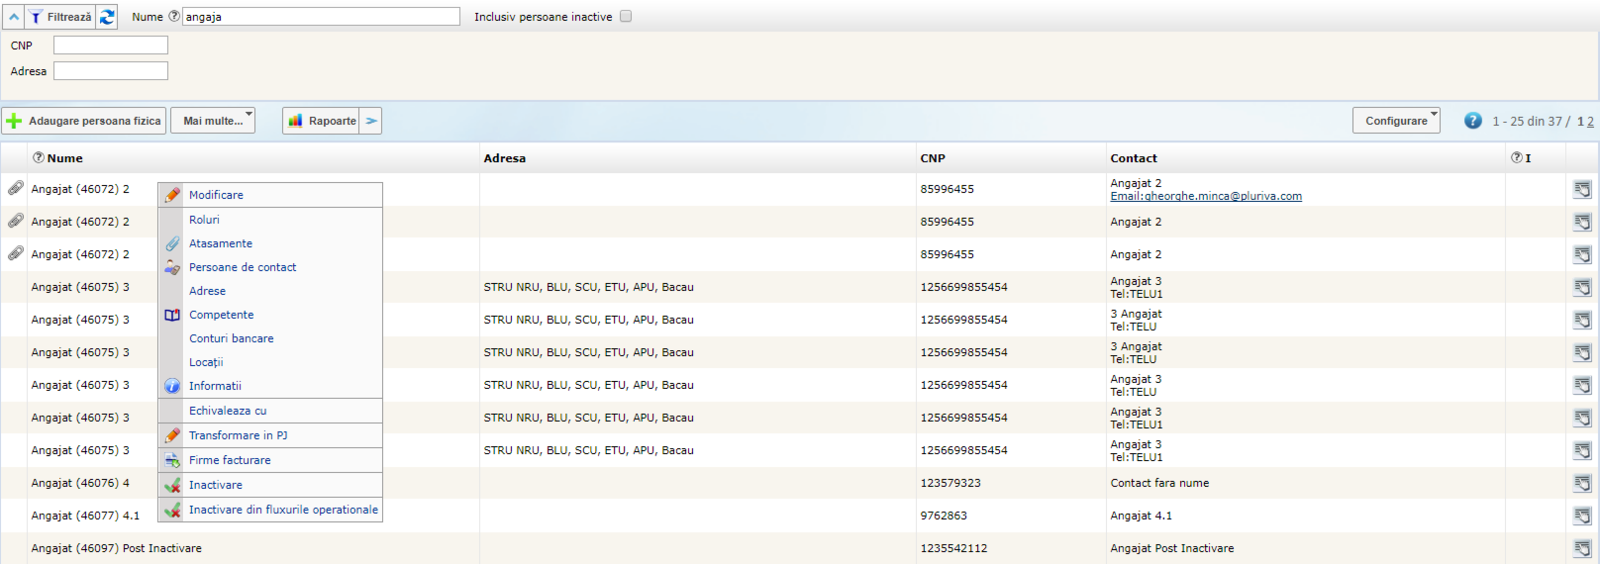Go to page 2 of results
1600x564 pixels.
pyautogui.click(x=1590, y=122)
